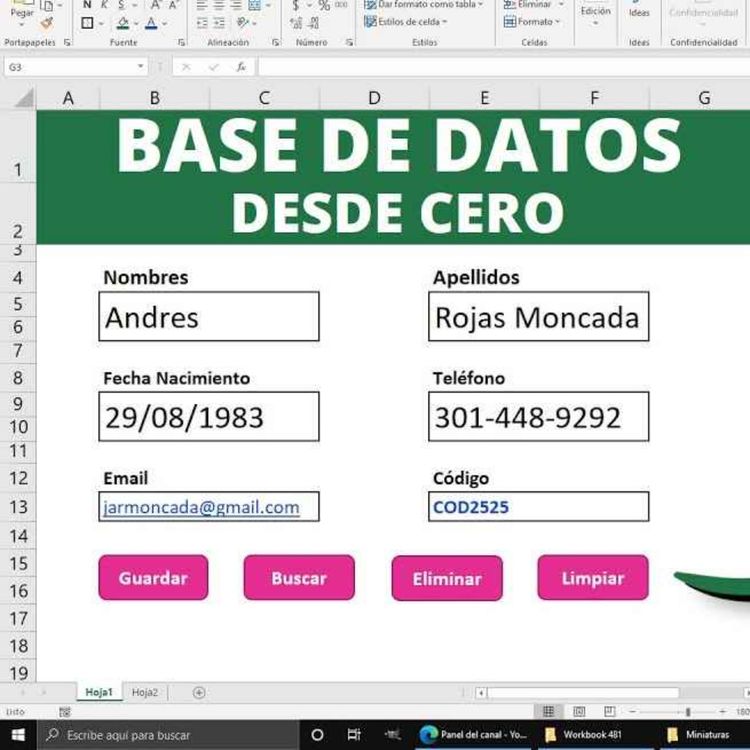Increase font size with the larger A icon
This screenshot has width=750, height=750.
click(155, 5)
